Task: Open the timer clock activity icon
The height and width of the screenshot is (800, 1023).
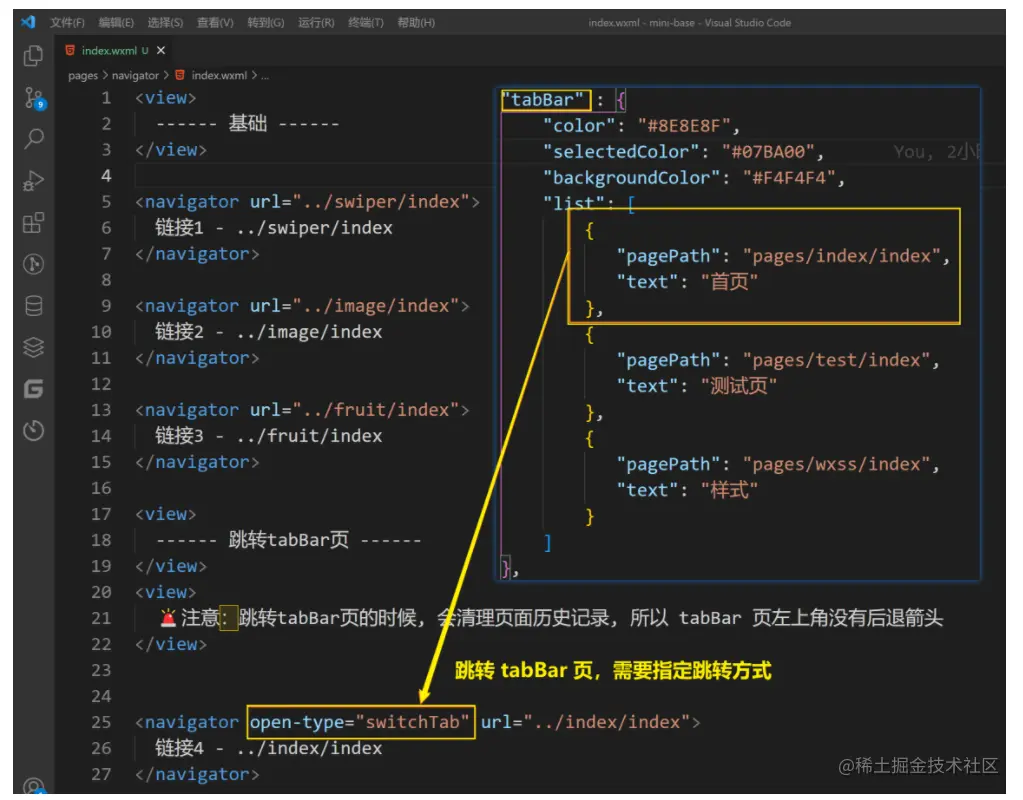Action: tap(33, 430)
